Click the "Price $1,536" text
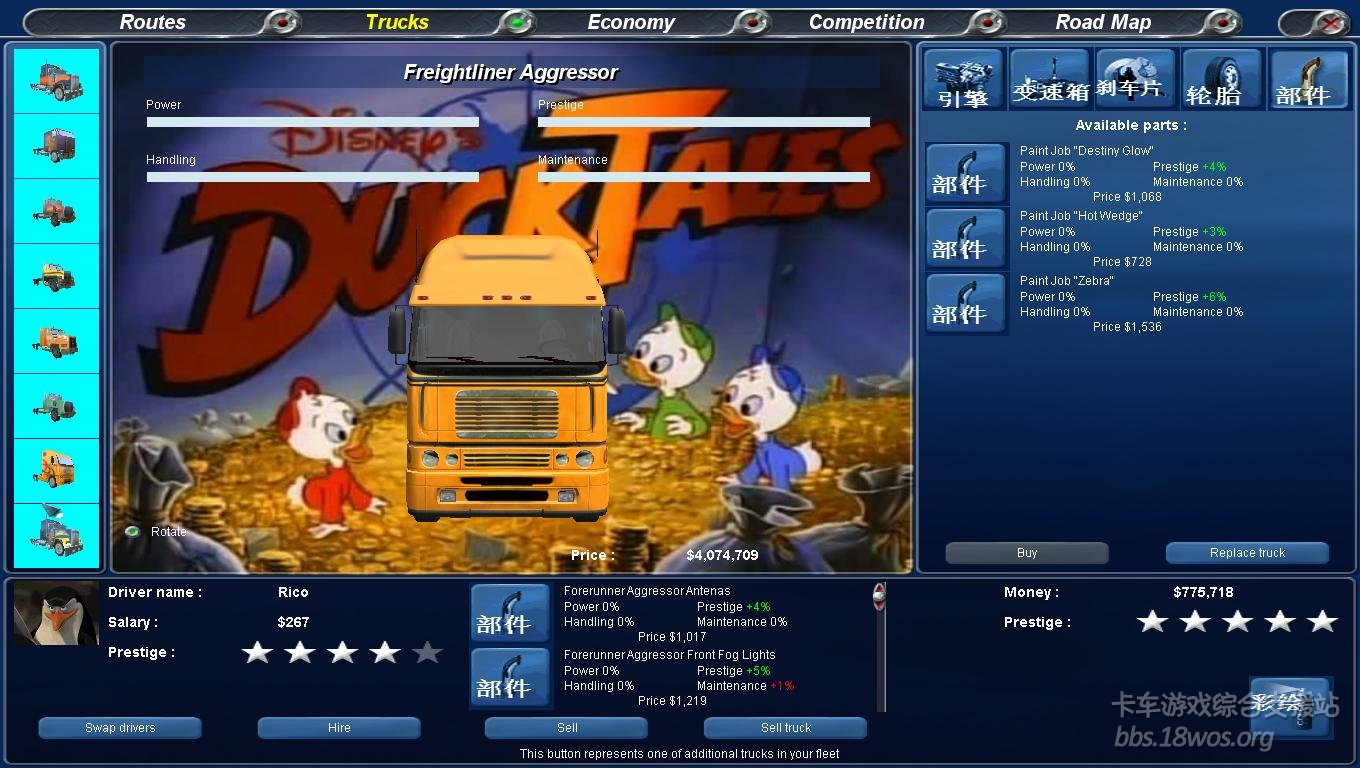 tap(1127, 327)
